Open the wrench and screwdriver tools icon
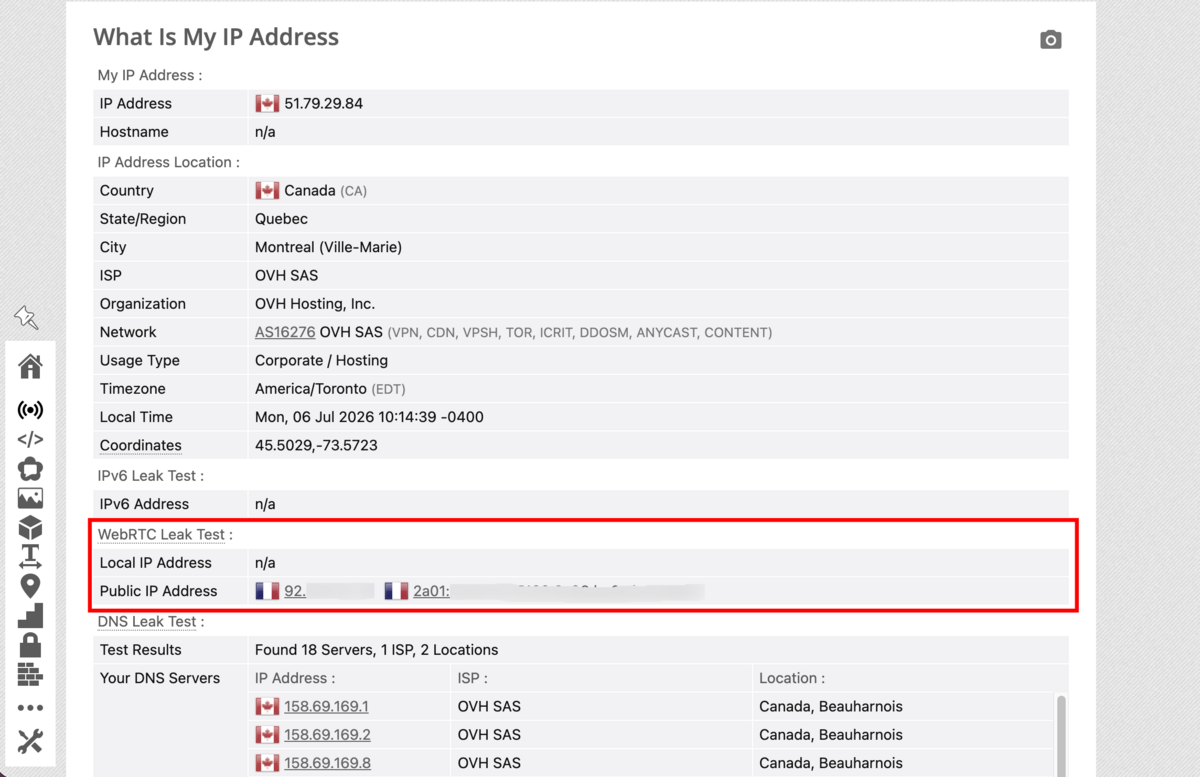This screenshot has height=777, width=1200. (30, 741)
